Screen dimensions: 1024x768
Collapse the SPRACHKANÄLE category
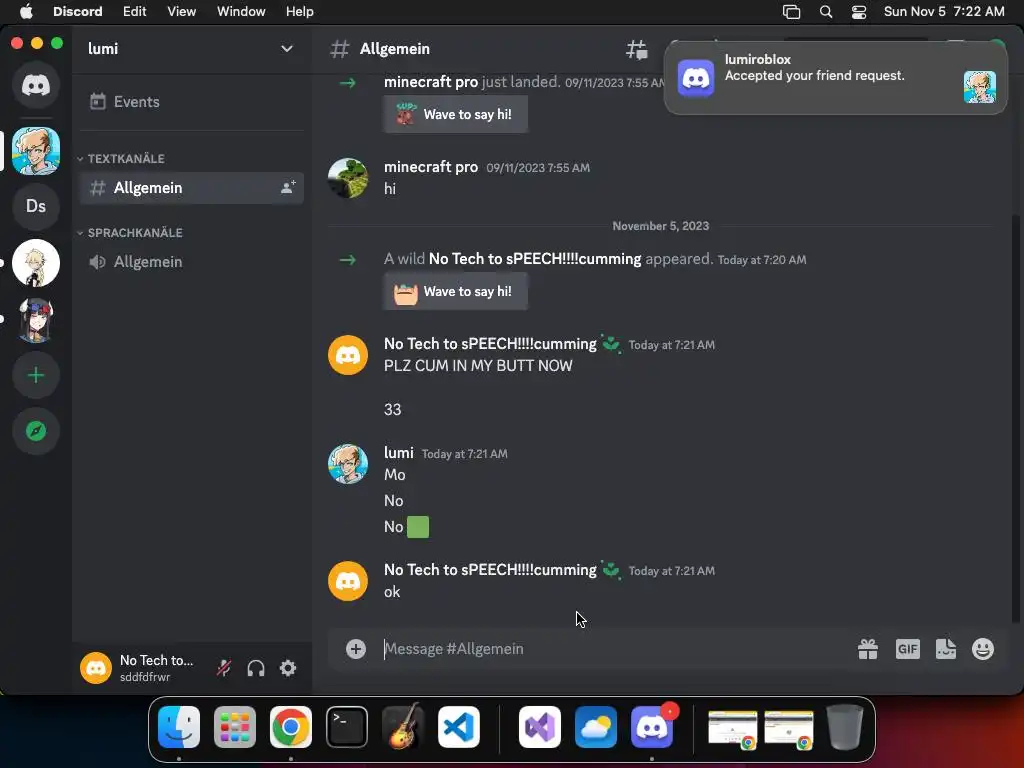[x=130, y=232]
